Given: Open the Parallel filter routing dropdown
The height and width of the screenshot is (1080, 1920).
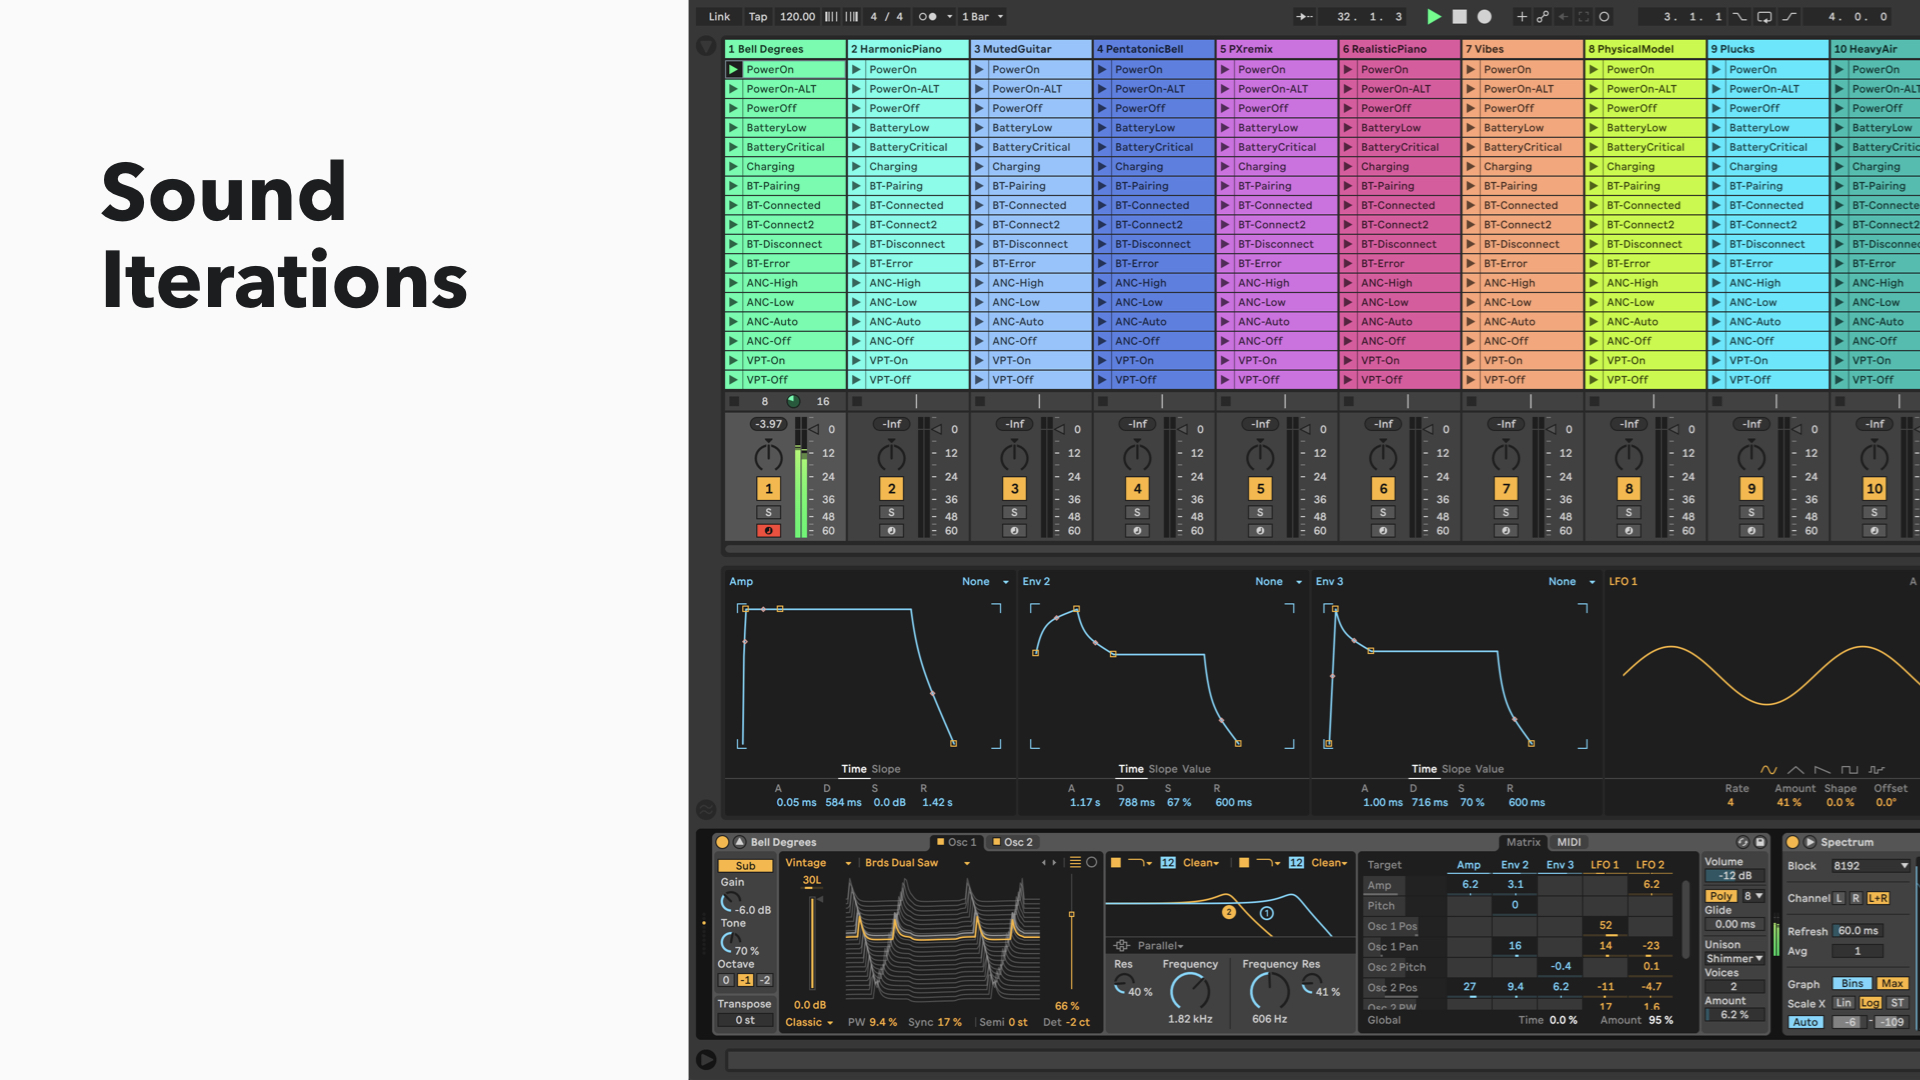Looking at the screenshot, I should click(1160, 945).
